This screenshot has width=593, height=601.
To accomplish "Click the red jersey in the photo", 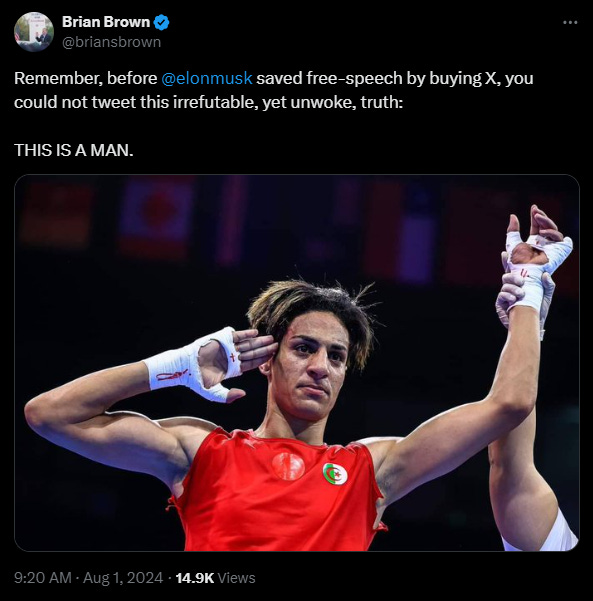I will tap(278, 493).
